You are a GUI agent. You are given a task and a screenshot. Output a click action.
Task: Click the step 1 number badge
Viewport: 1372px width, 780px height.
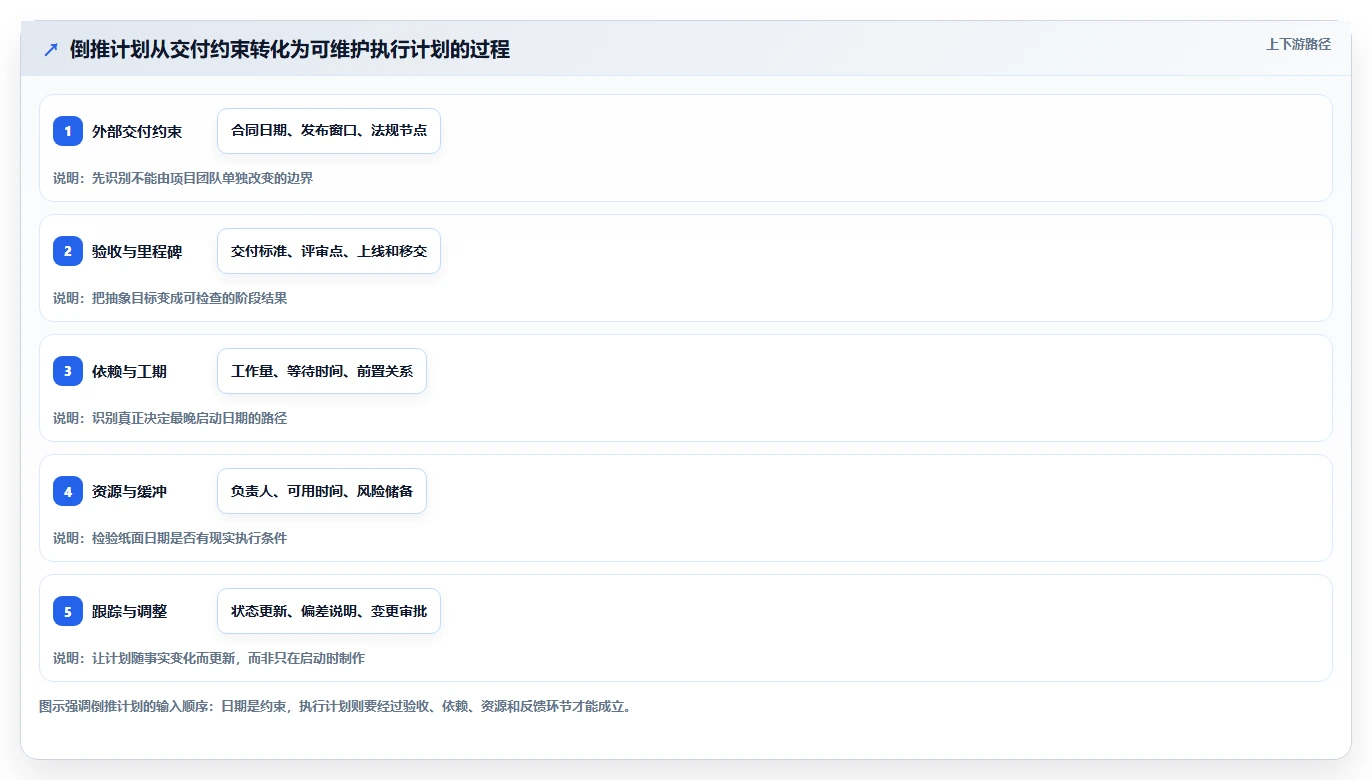pos(68,131)
